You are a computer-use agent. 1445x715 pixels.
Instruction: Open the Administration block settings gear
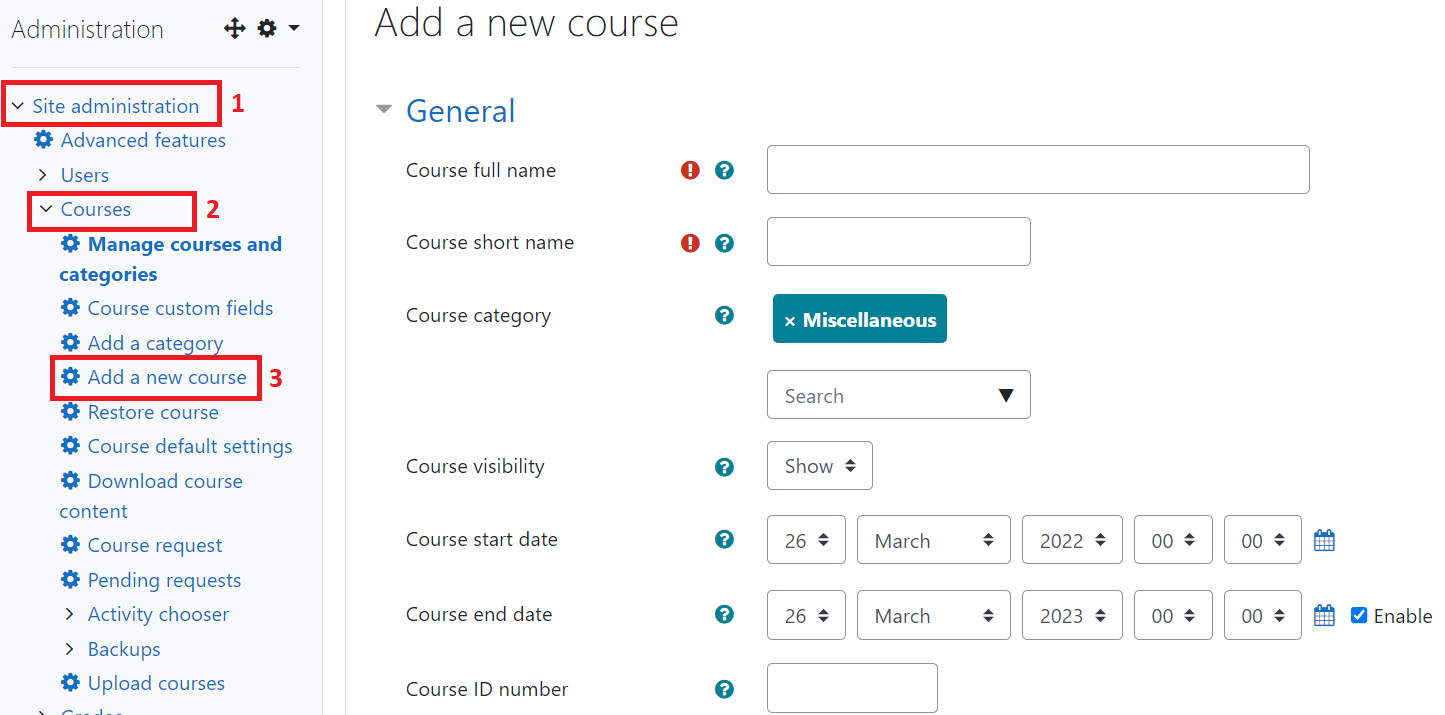click(x=266, y=28)
